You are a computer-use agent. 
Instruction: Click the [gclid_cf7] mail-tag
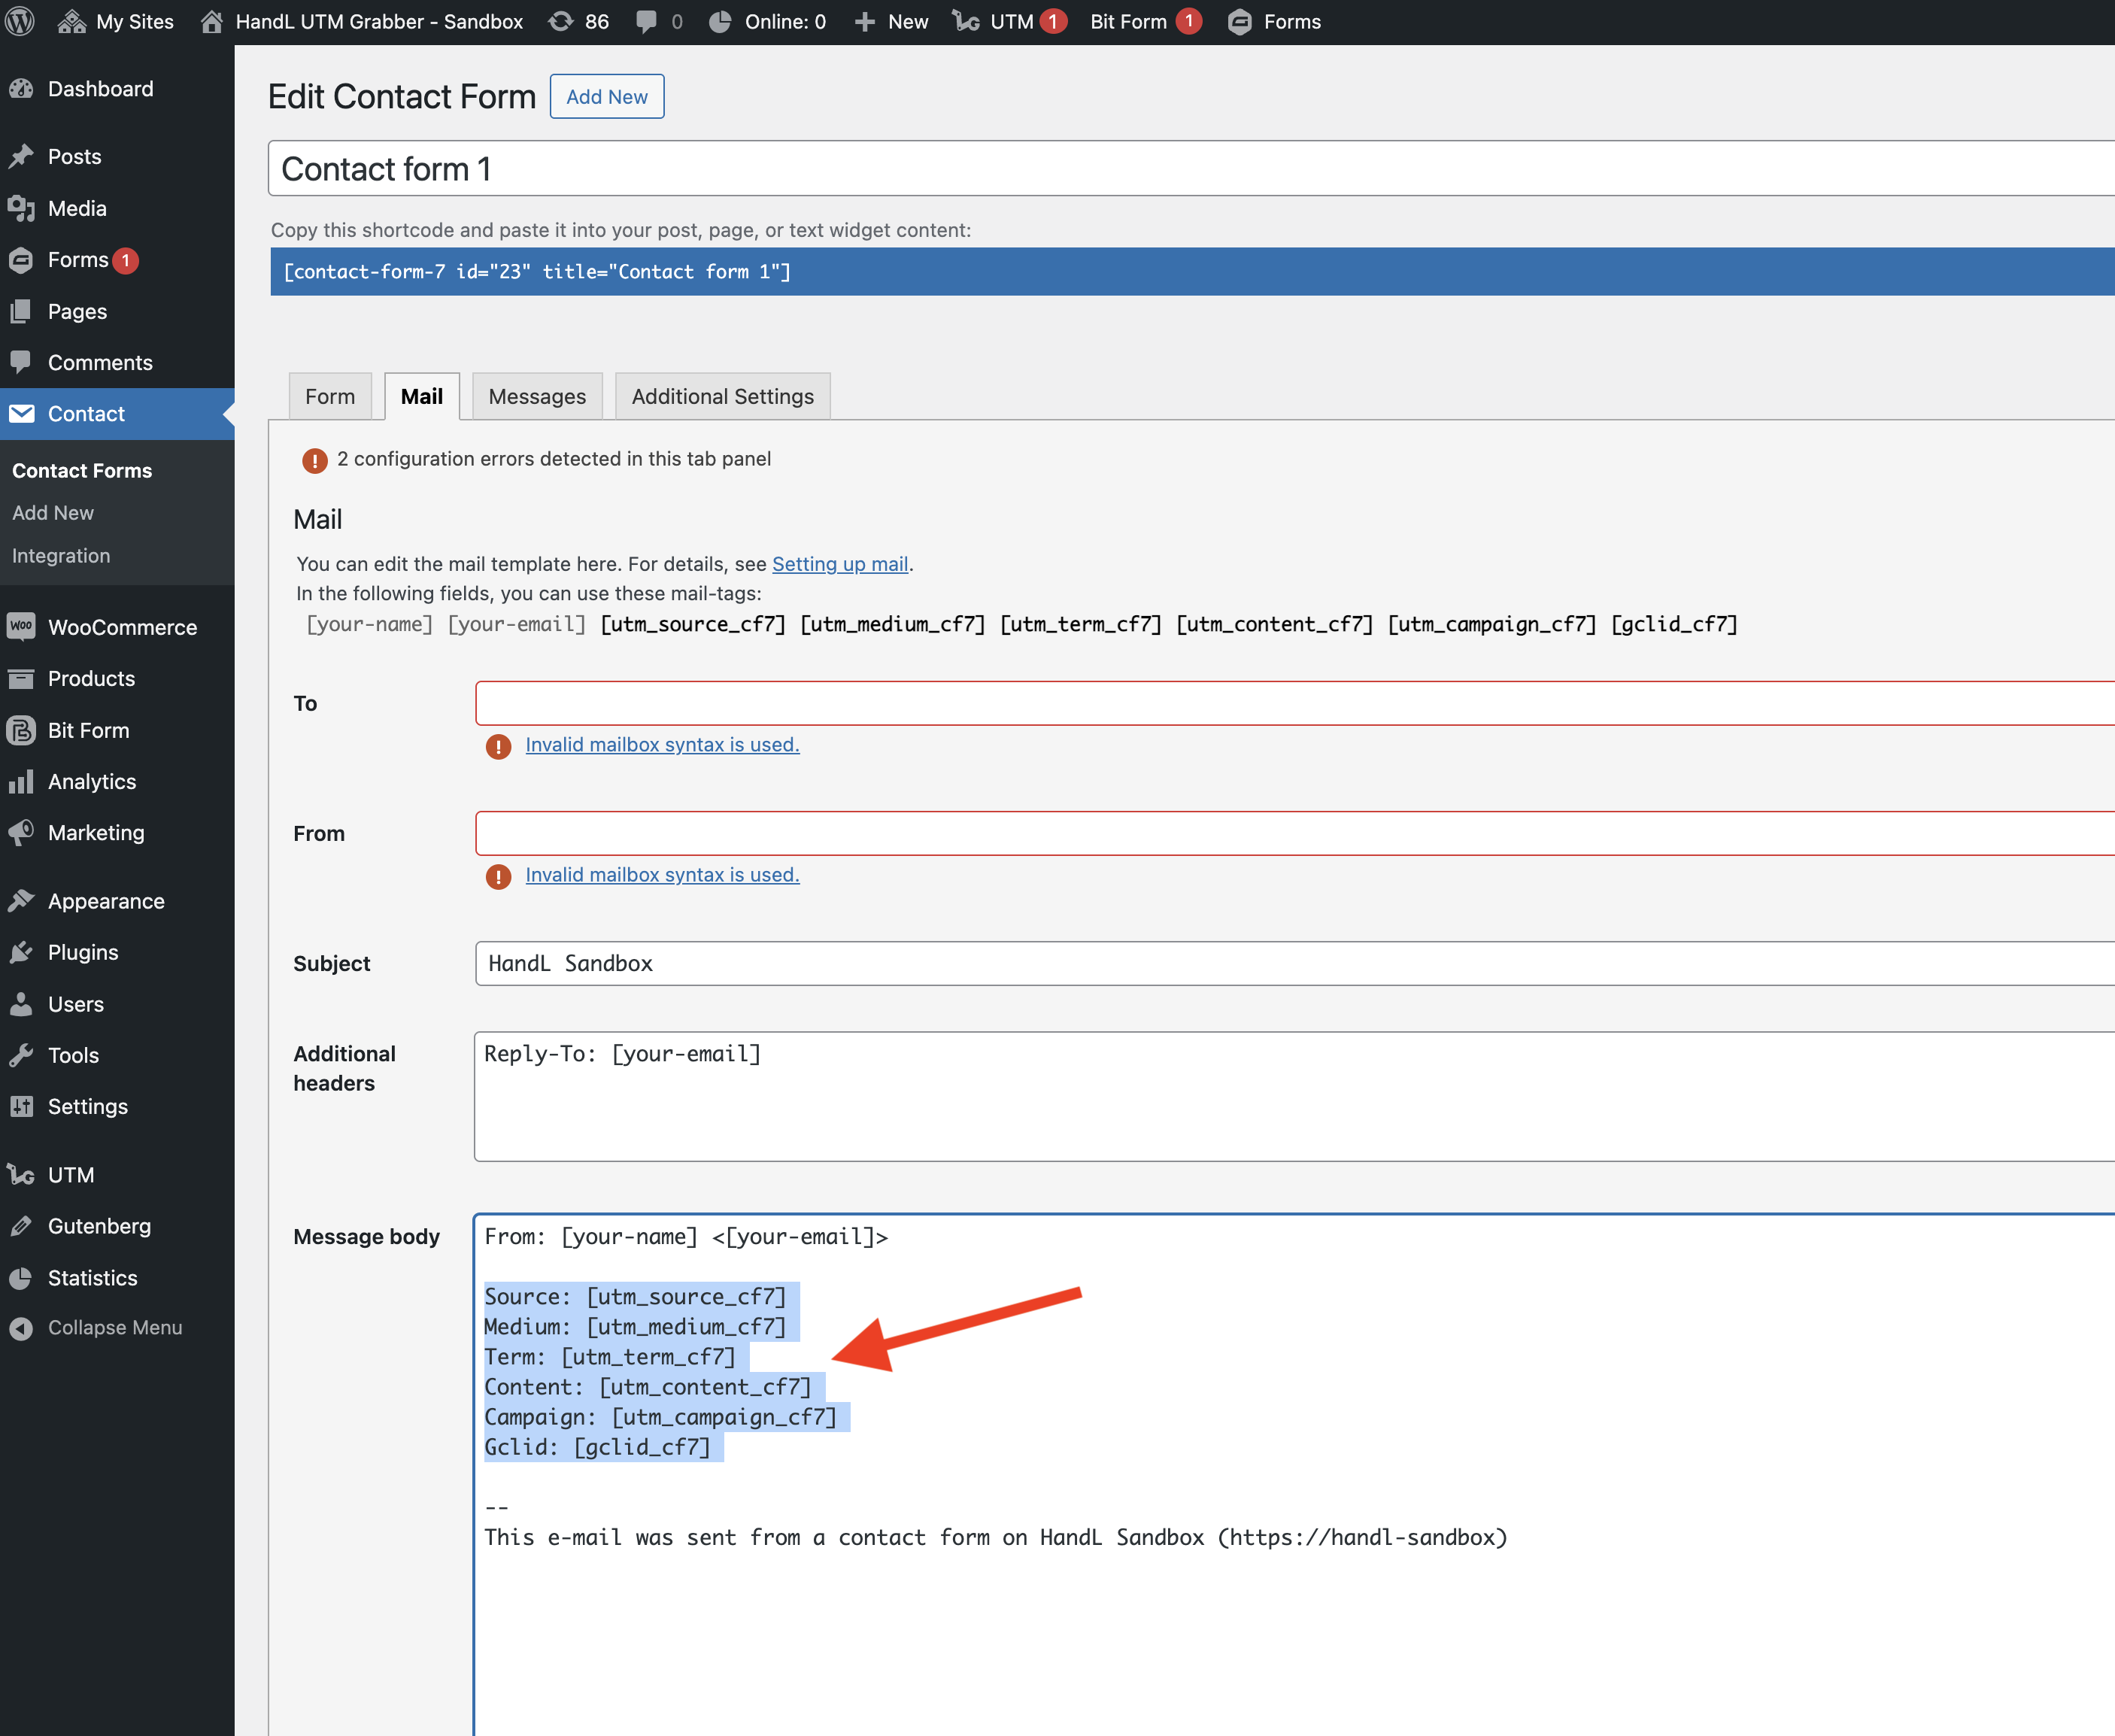coord(1674,624)
